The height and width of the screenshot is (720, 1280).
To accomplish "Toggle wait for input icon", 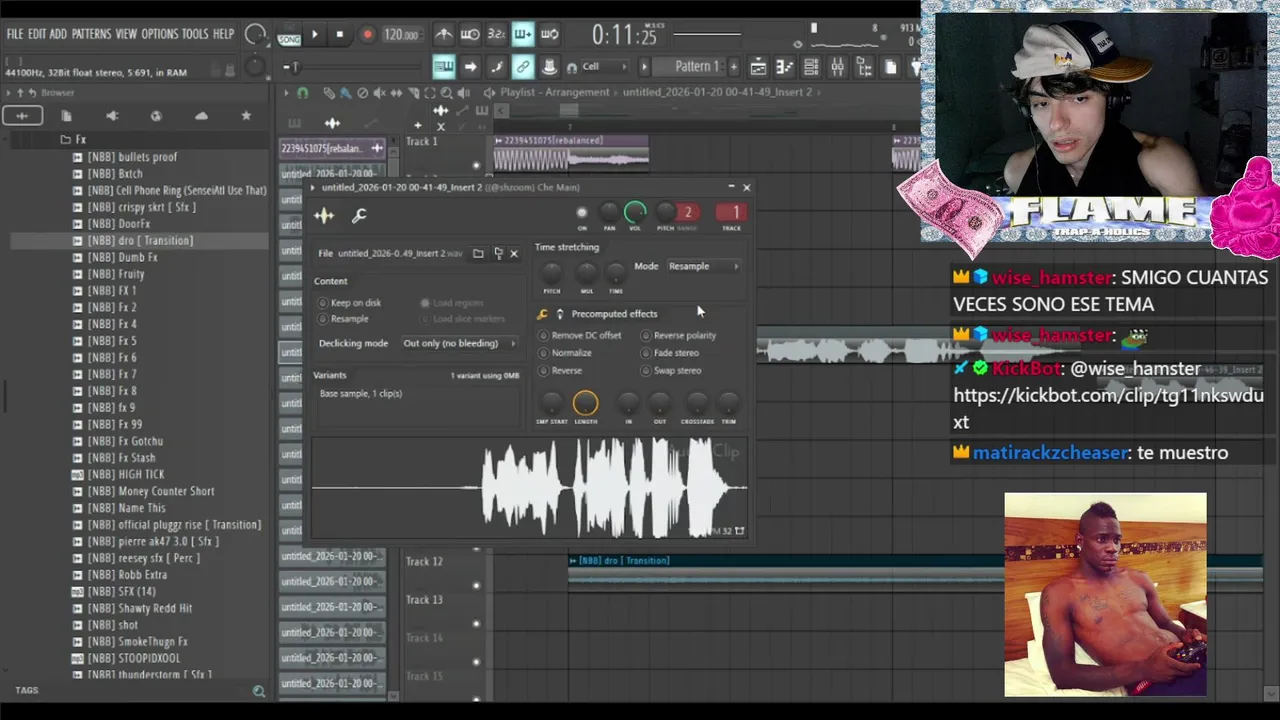I will coord(470,35).
